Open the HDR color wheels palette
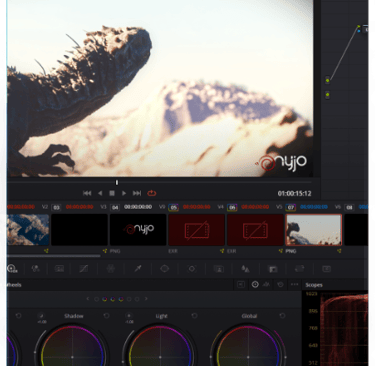 pyautogui.click(x=12, y=269)
